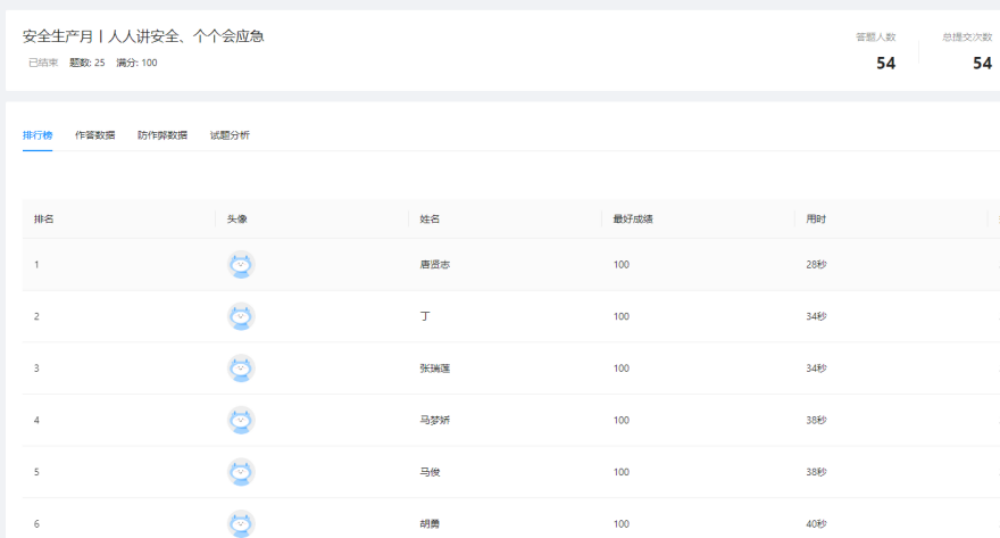
Task: Select the name 唐贤志 in the leaderboard
Action: (x=435, y=265)
